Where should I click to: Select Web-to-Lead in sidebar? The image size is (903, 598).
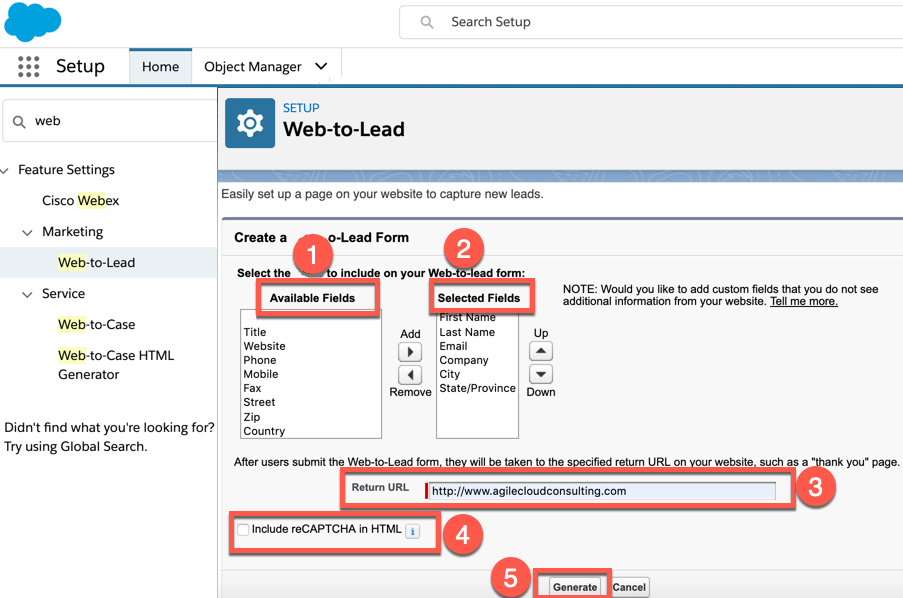tap(97, 263)
